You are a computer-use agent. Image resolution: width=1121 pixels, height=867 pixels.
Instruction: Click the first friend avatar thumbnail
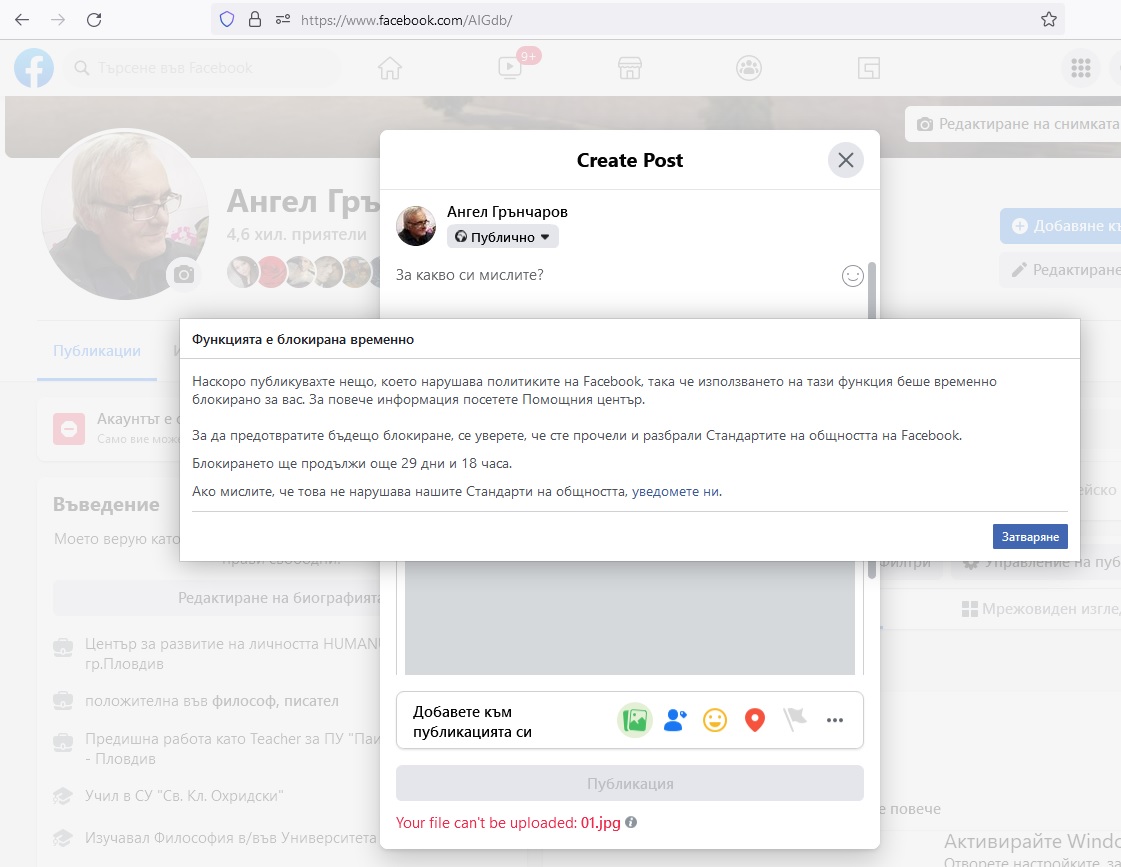click(x=242, y=272)
